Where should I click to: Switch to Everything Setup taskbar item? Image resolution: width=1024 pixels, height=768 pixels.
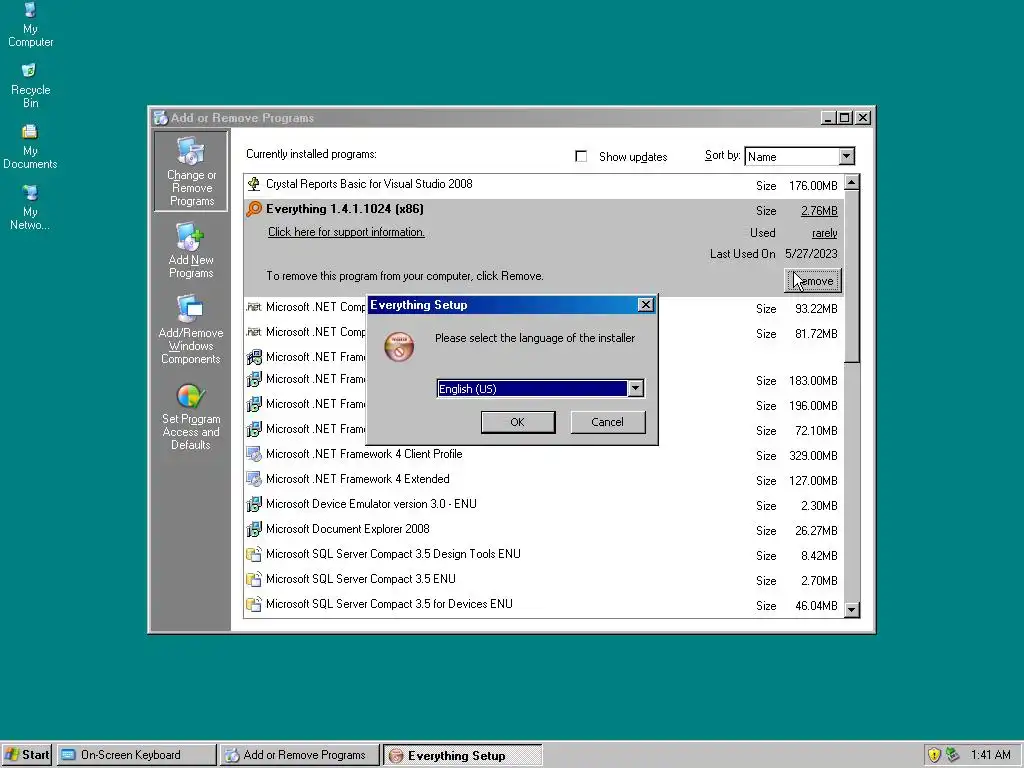click(x=463, y=755)
